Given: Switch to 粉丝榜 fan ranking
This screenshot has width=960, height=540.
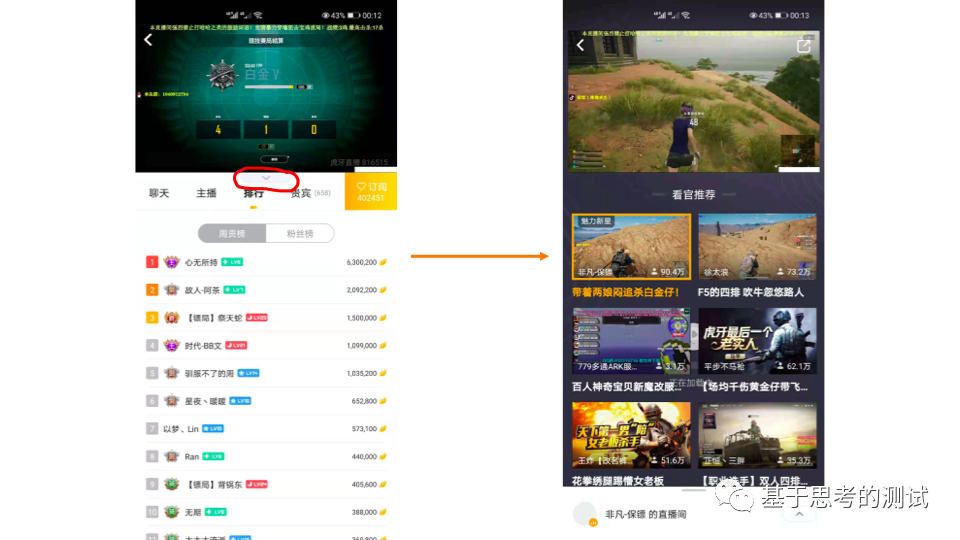Looking at the screenshot, I should tap(299, 233).
